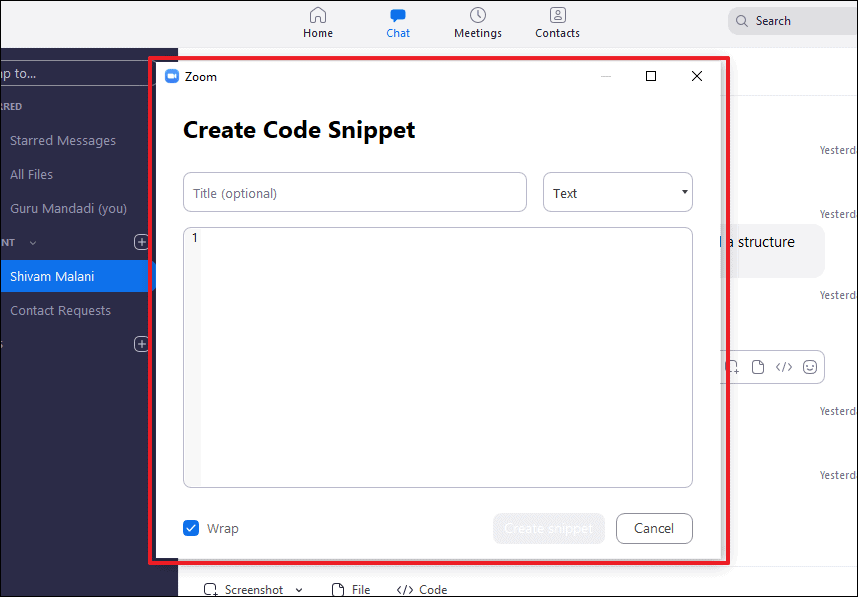
Task: Open the Home tab
Action: 318,23
